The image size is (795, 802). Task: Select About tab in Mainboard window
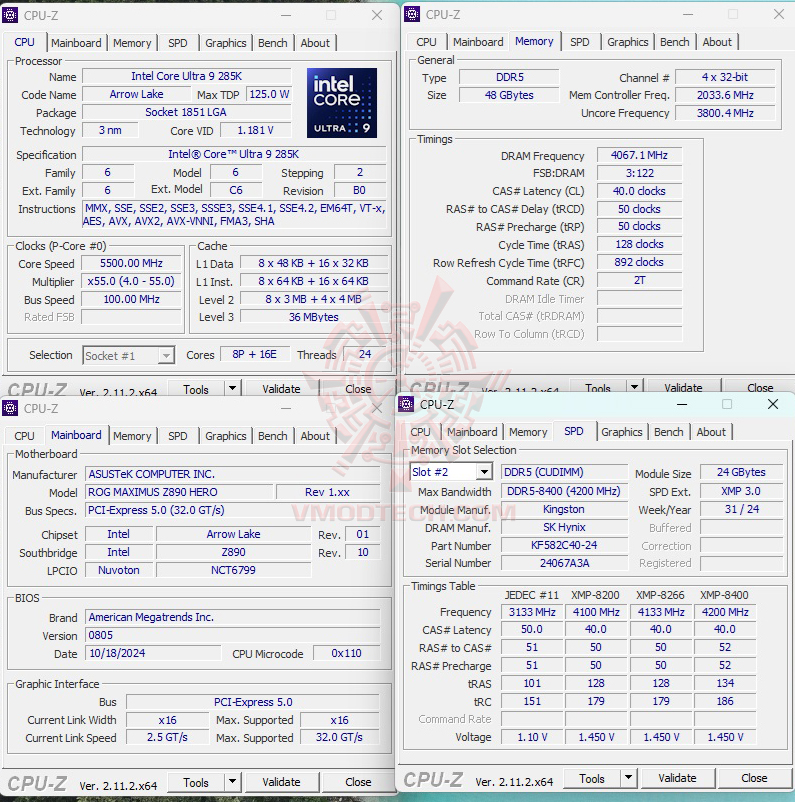[x=315, y=436]
